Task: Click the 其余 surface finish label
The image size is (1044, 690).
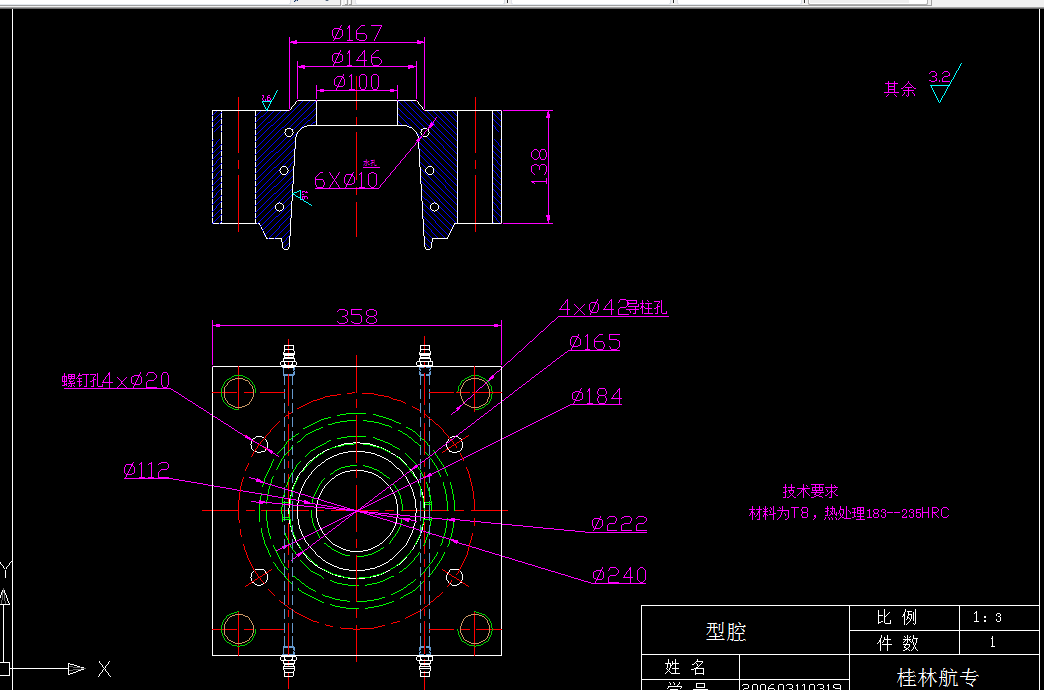Action: [x=900, y=90]
